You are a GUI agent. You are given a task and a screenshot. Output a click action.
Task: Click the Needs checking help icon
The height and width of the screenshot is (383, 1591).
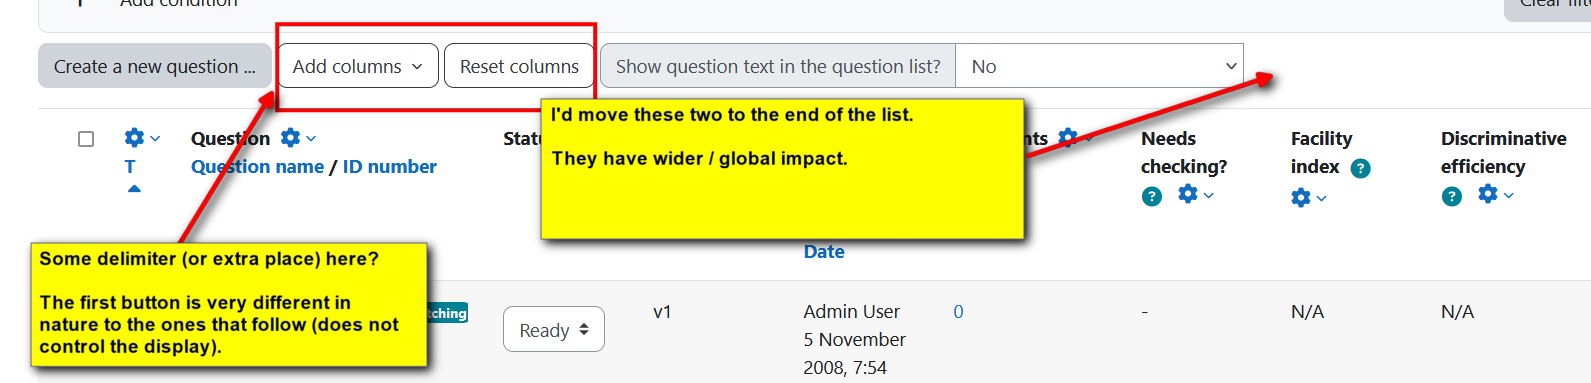pyautogui.click(x=1152, y=196)
